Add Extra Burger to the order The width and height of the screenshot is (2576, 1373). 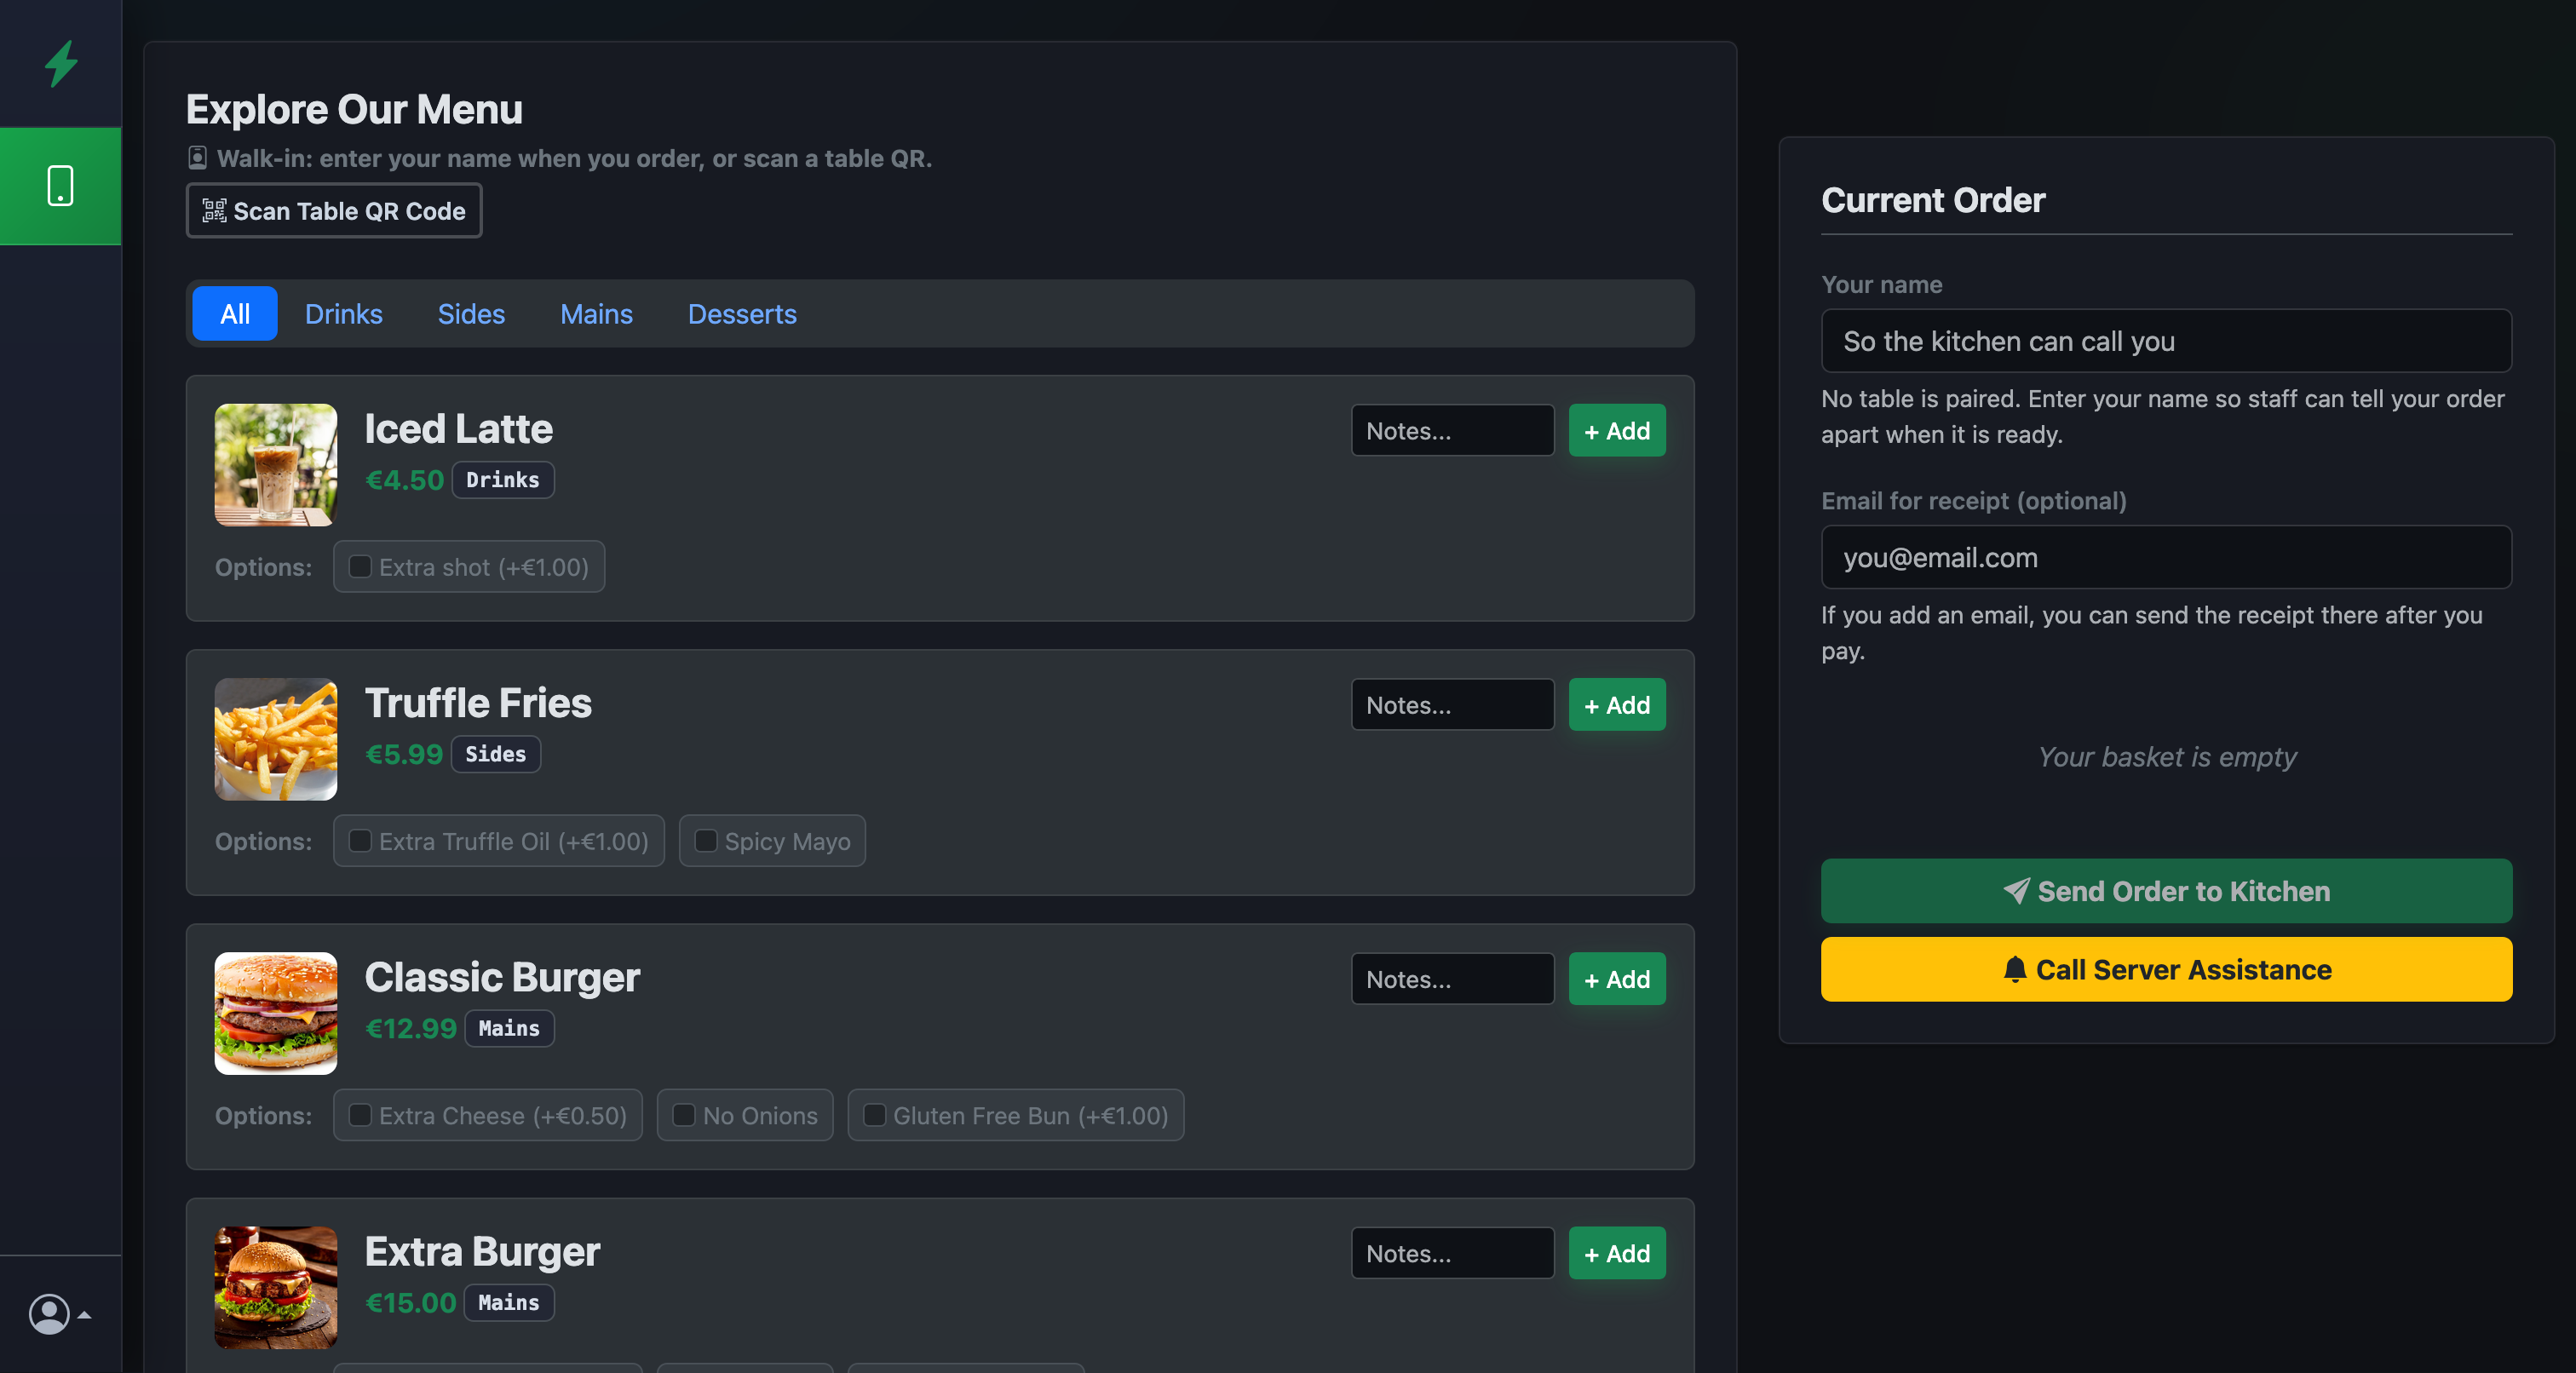[1617, 1253]
